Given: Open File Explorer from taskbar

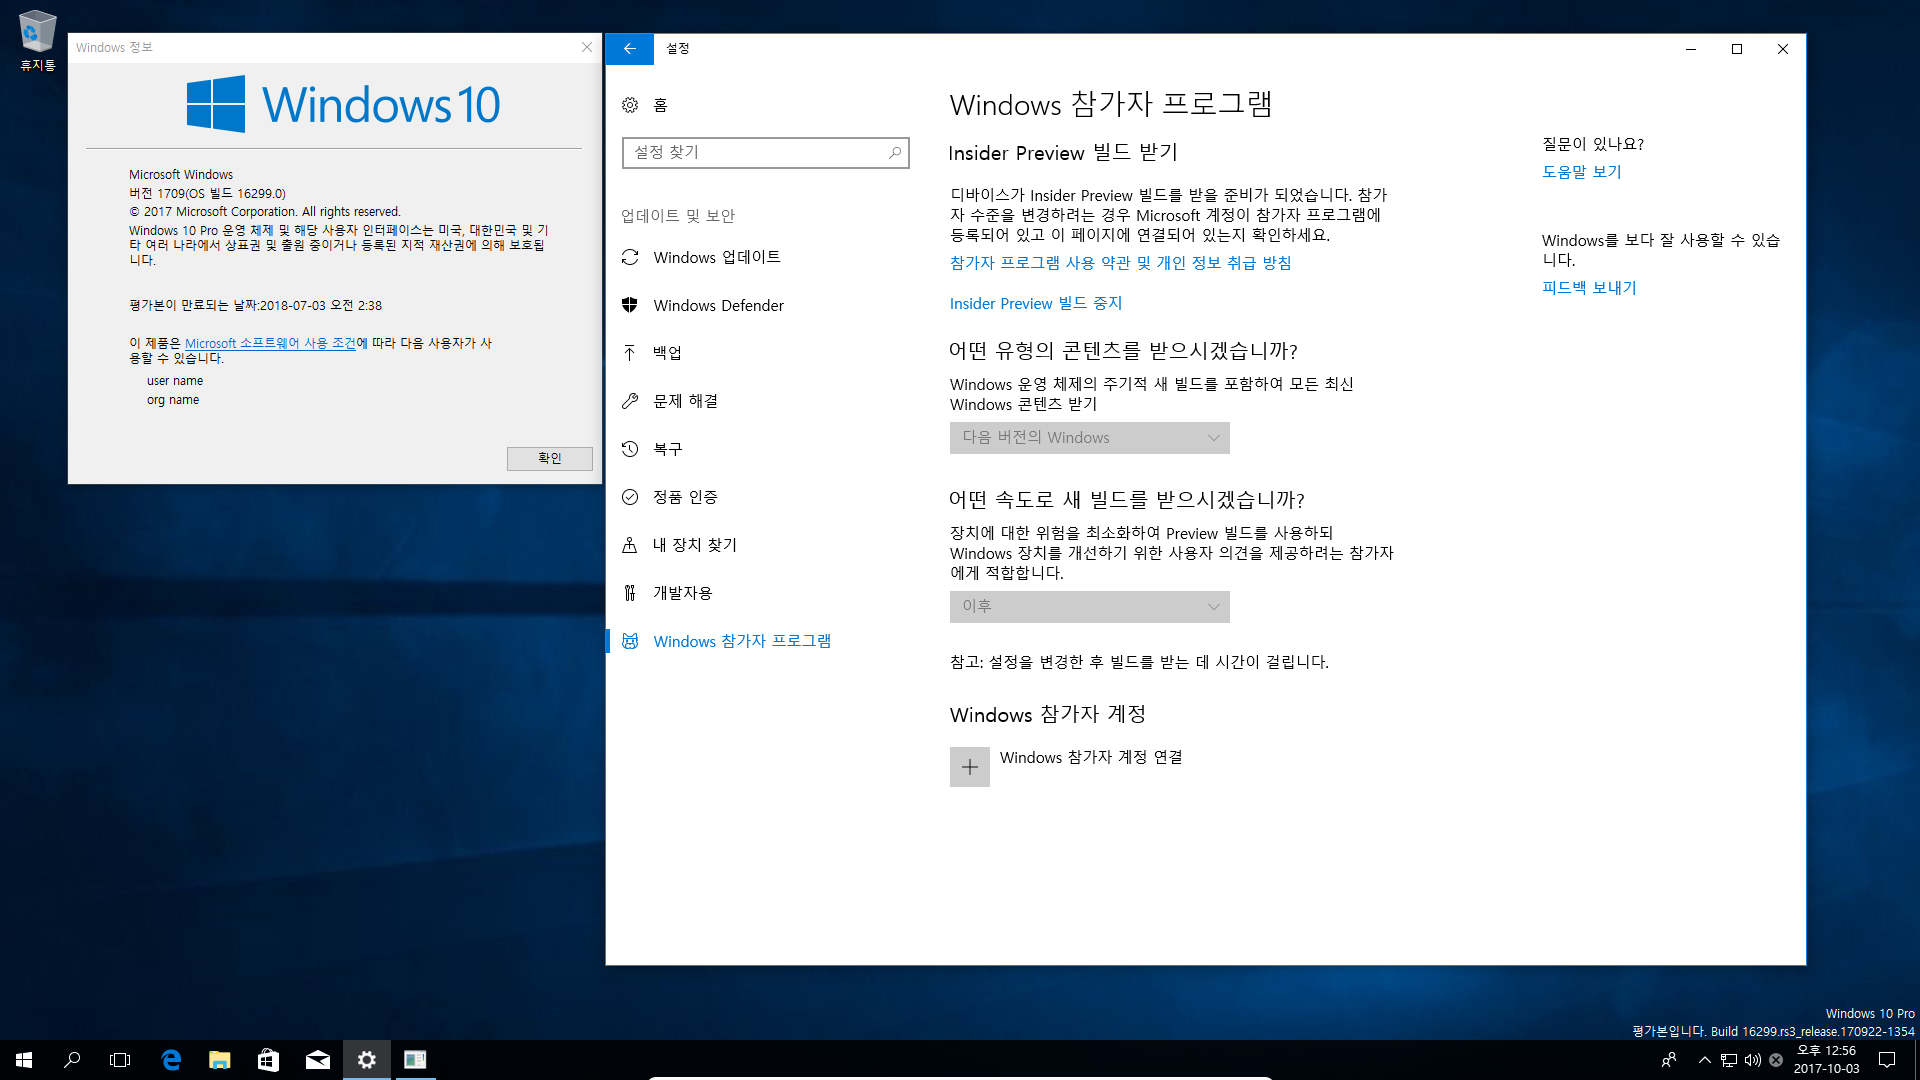Looking at the screenshot, I should 220,1060.
